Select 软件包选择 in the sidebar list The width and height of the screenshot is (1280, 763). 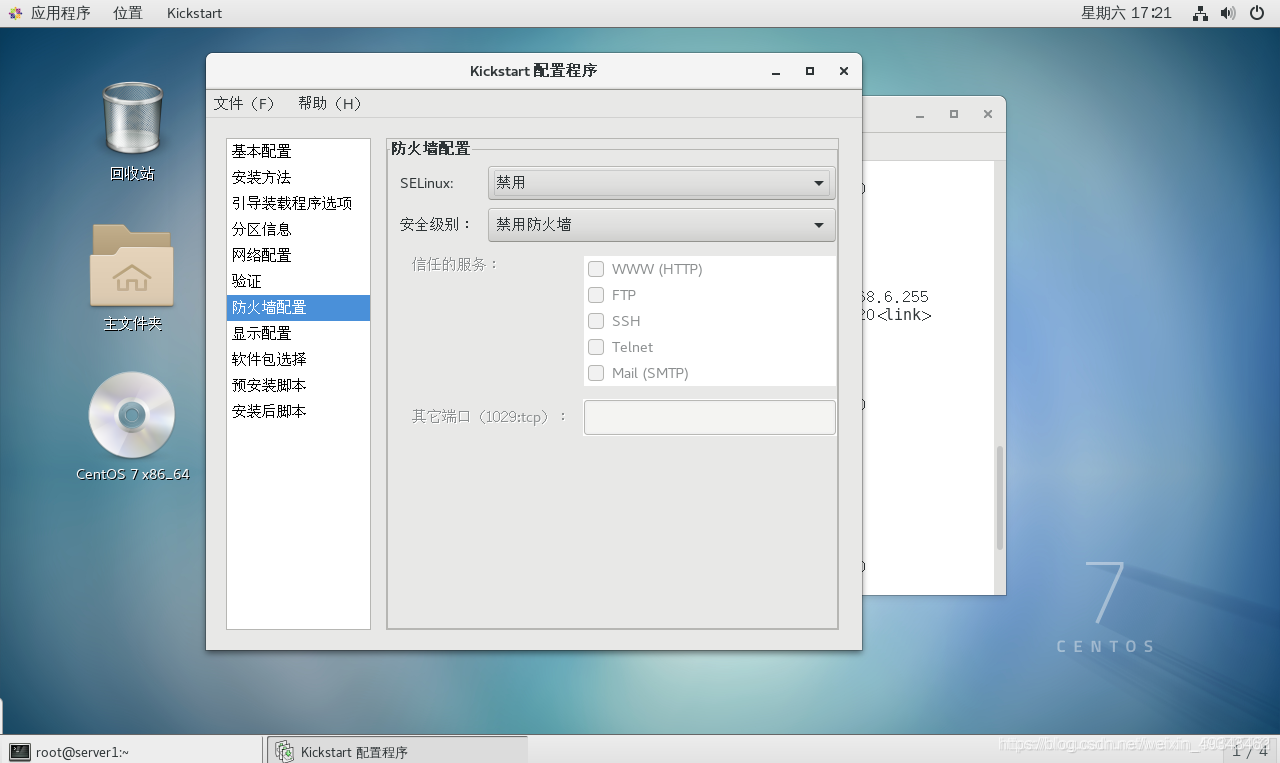click(x=298, y=359)
